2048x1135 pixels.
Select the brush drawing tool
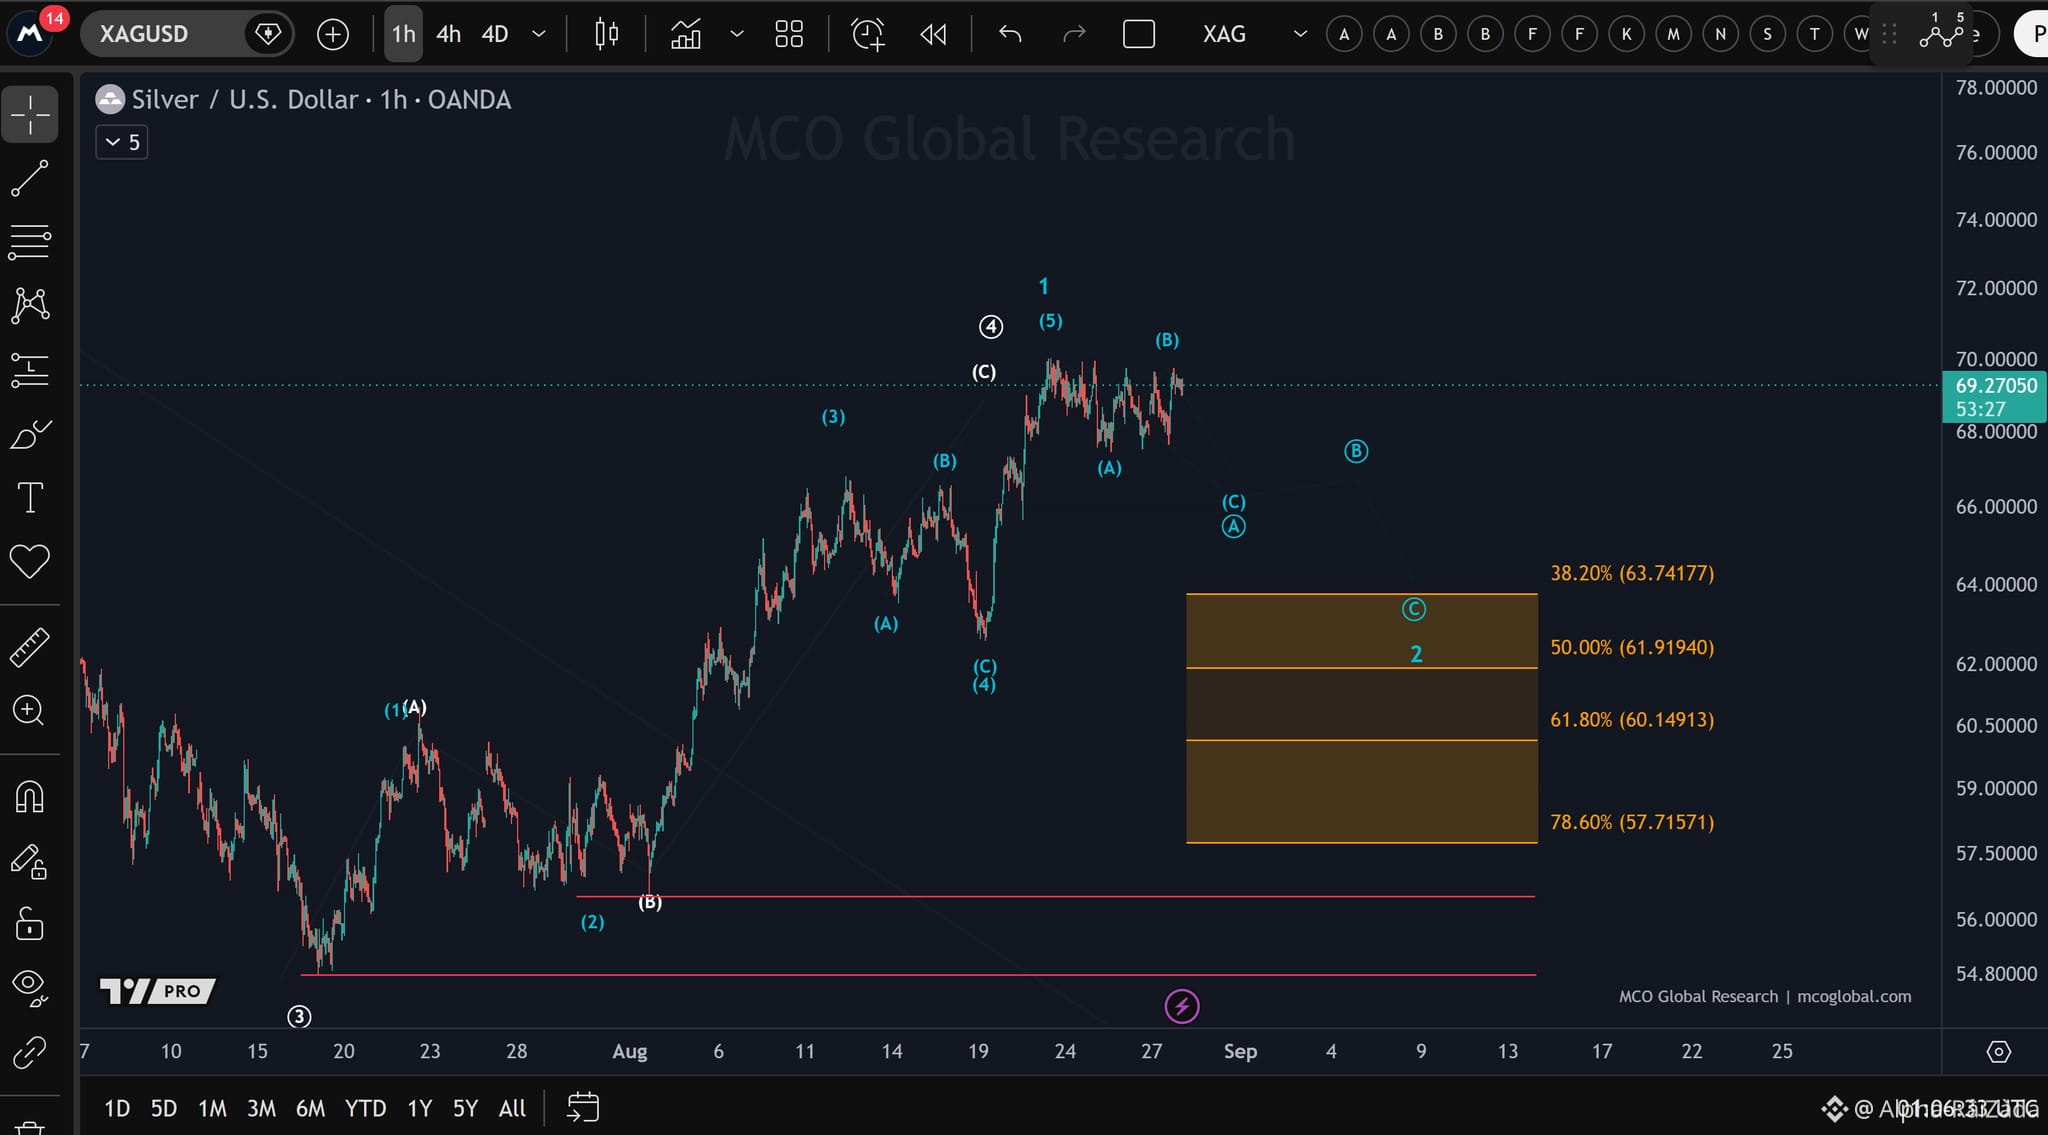pyautogui.click(x=30, y=434)
